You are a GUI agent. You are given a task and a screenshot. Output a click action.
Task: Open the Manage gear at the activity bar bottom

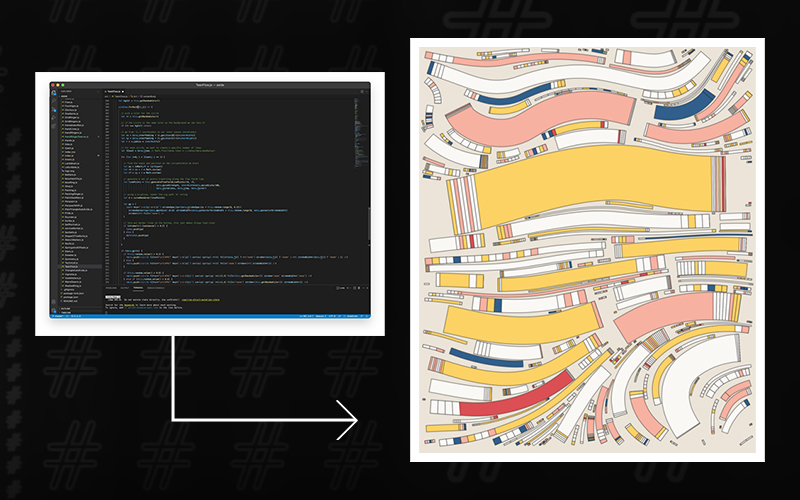tap(54, 310)
